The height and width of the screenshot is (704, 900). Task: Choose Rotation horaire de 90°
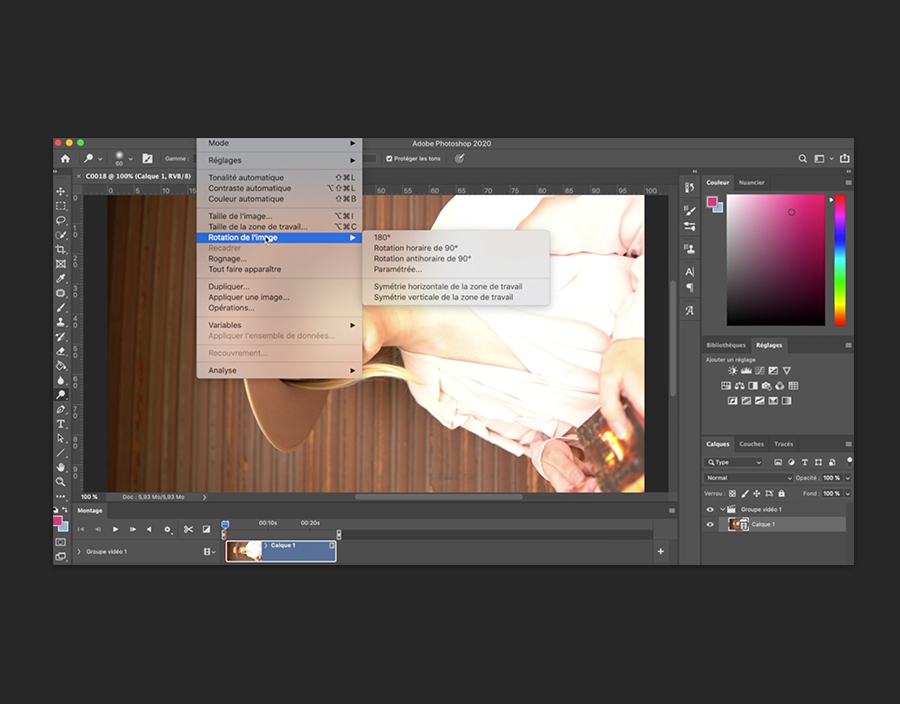(x=415, y=248)
